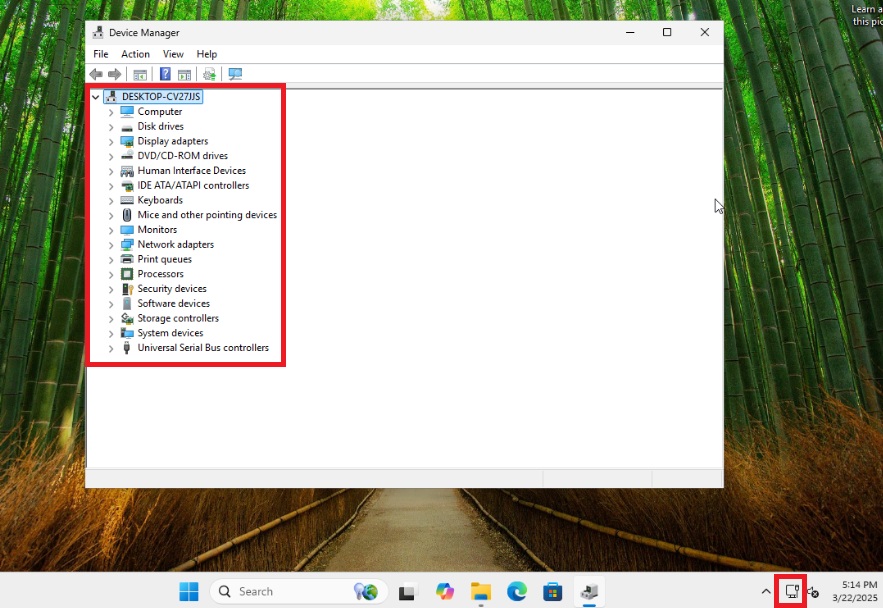This screenshot has height=608, width=883.
Task: Open Microsoft Edge from the taskbar
Action: tap(516, 591)
